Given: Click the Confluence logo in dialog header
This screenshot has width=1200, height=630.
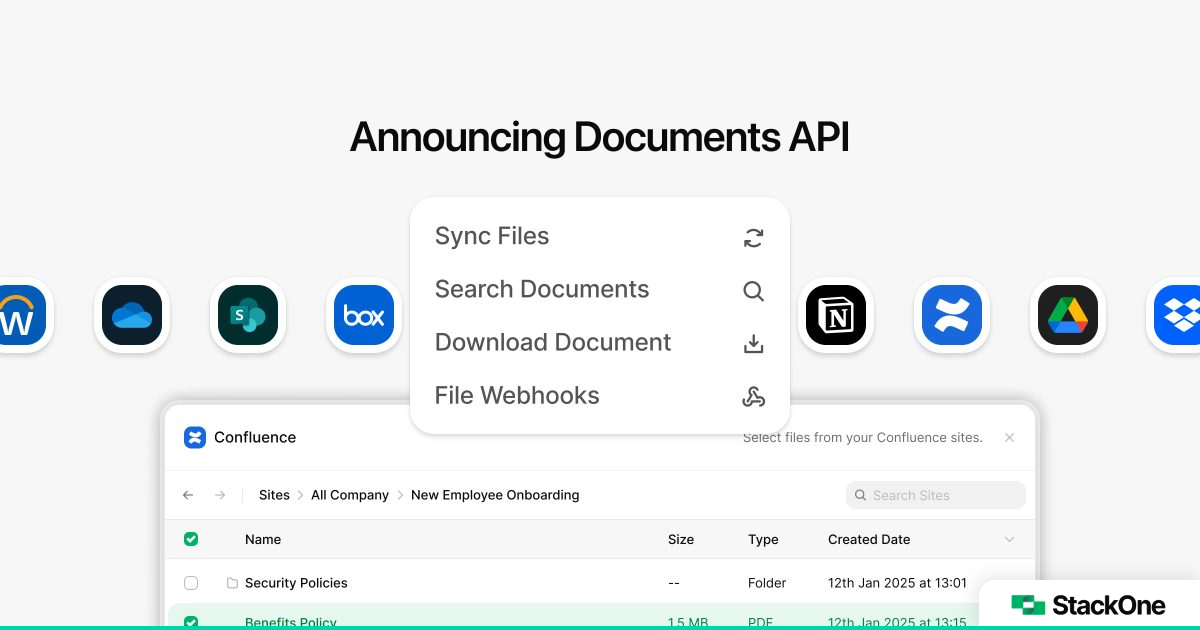Looking at the screenshot, I should tap(195, 437).
